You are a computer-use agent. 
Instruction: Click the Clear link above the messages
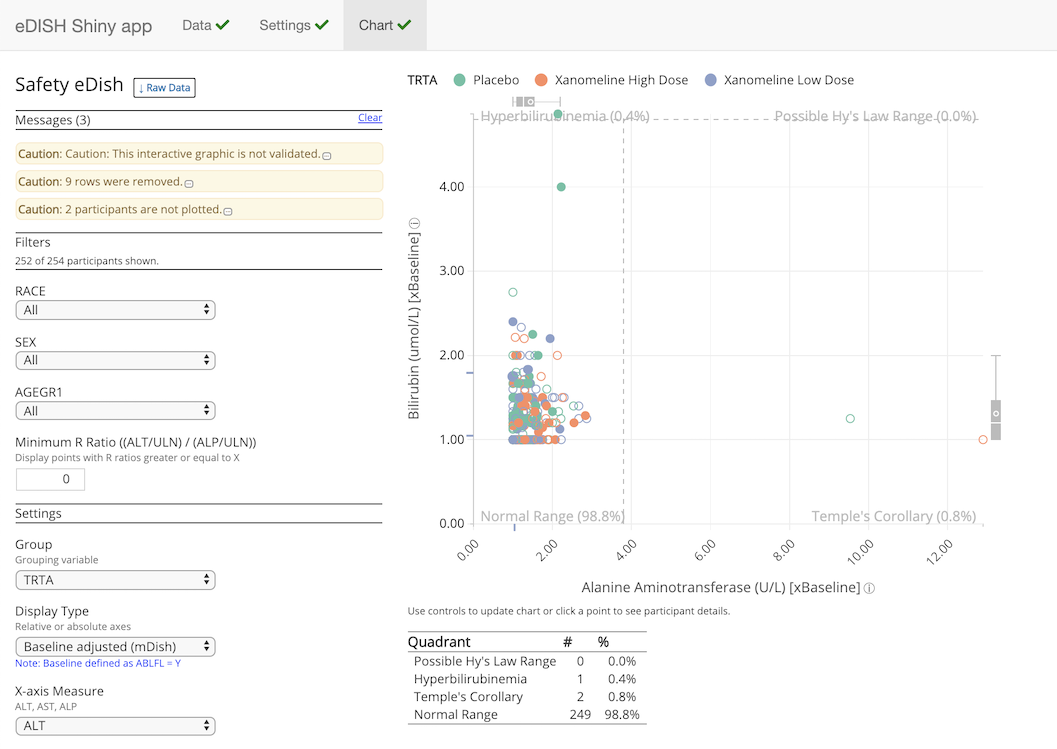pos(369,117)
